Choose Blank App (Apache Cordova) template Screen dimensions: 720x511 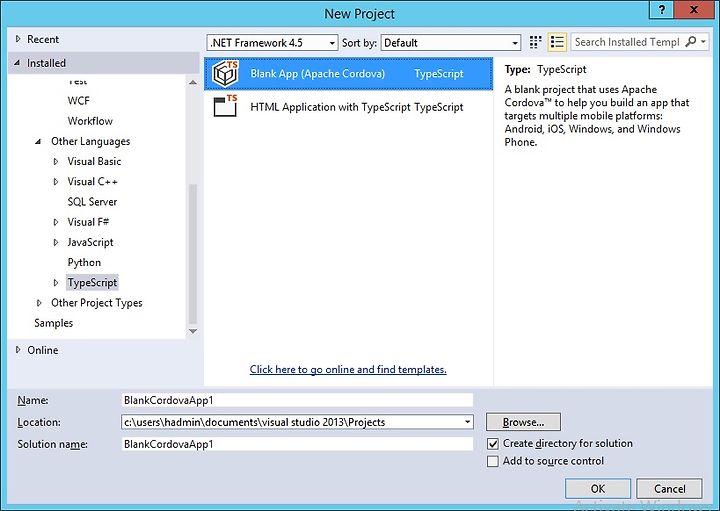349,73
